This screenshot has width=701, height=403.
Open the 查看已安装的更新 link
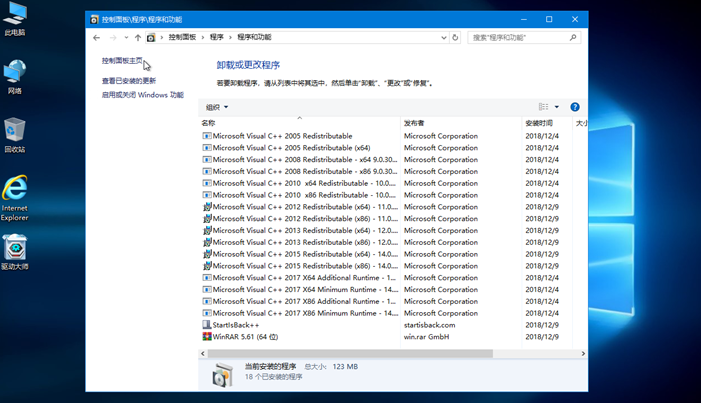click(x=129, y=81)
